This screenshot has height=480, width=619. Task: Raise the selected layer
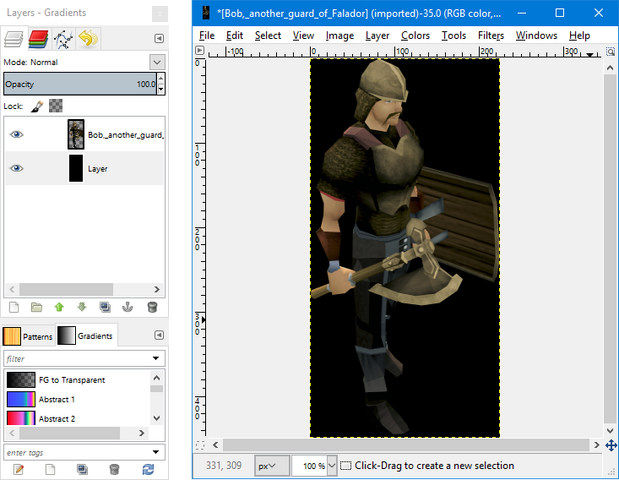[59, 307]
